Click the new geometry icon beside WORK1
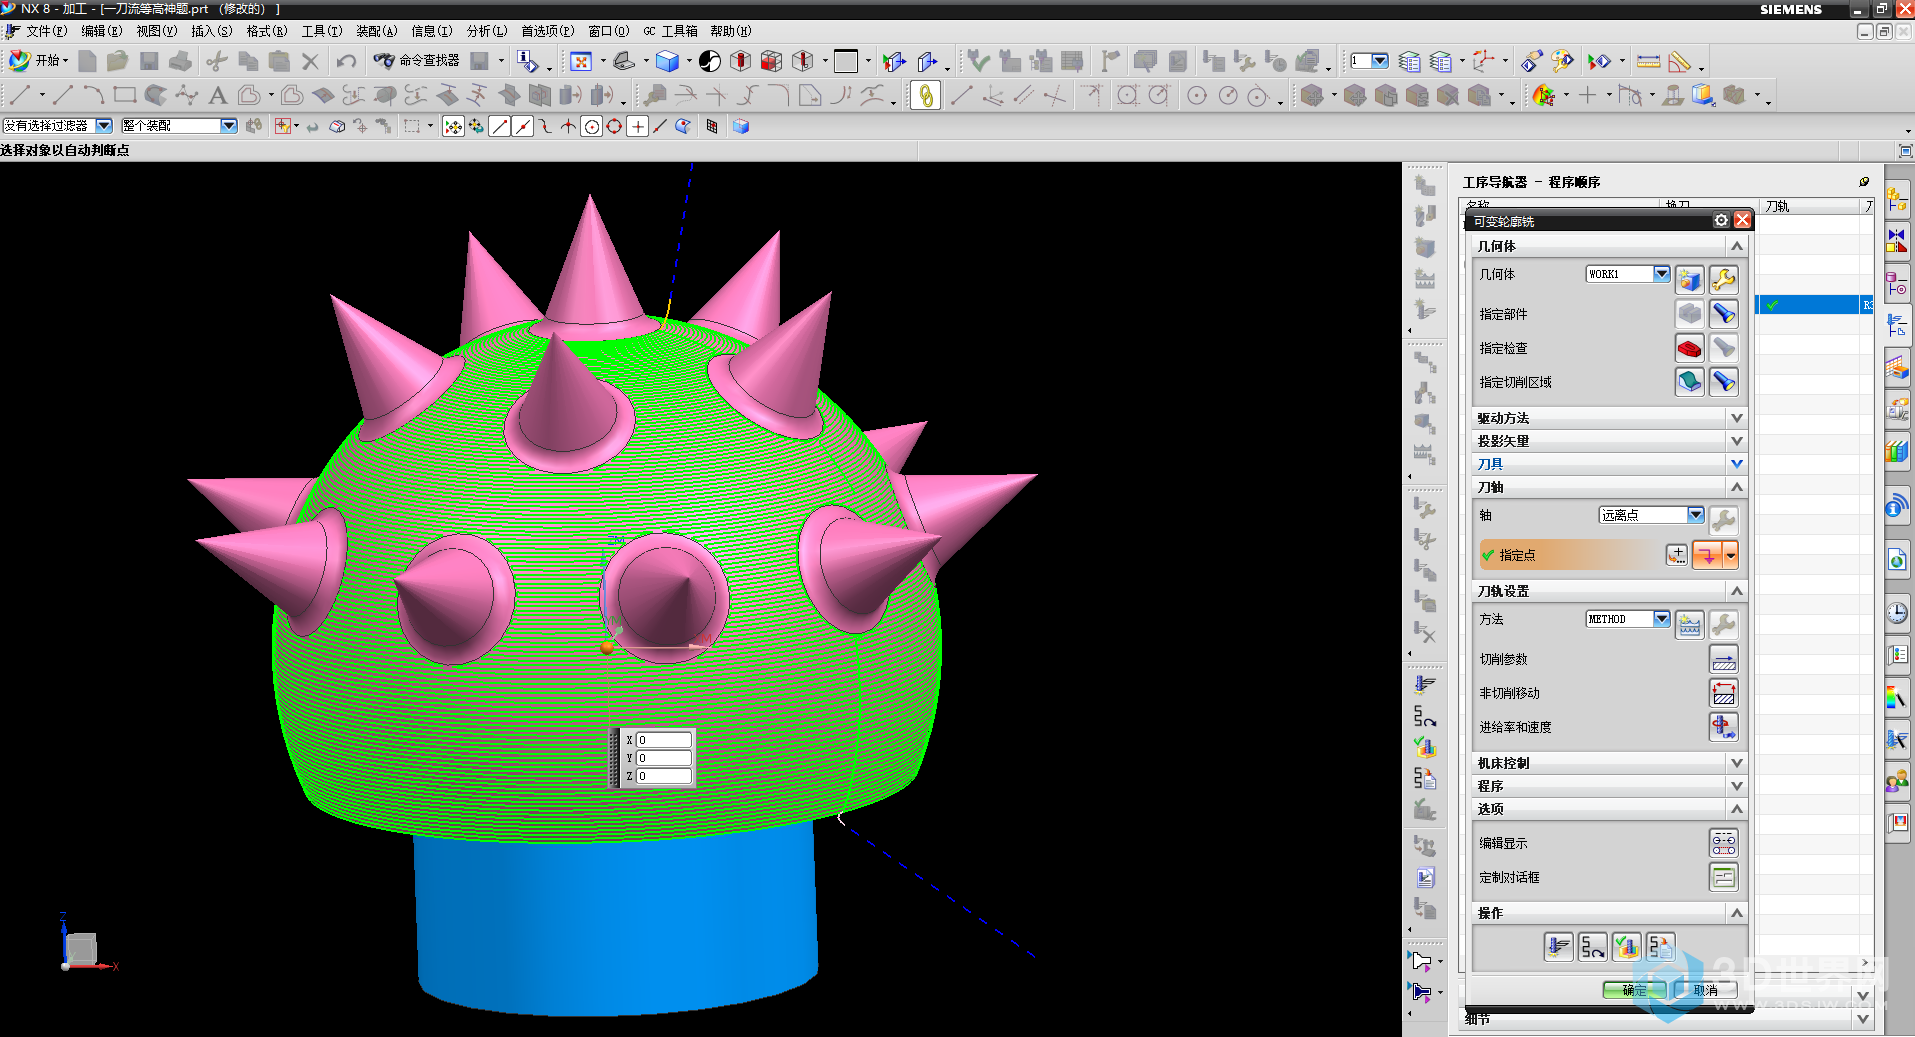1915x1037 pixels. (x=1689, y=280)
